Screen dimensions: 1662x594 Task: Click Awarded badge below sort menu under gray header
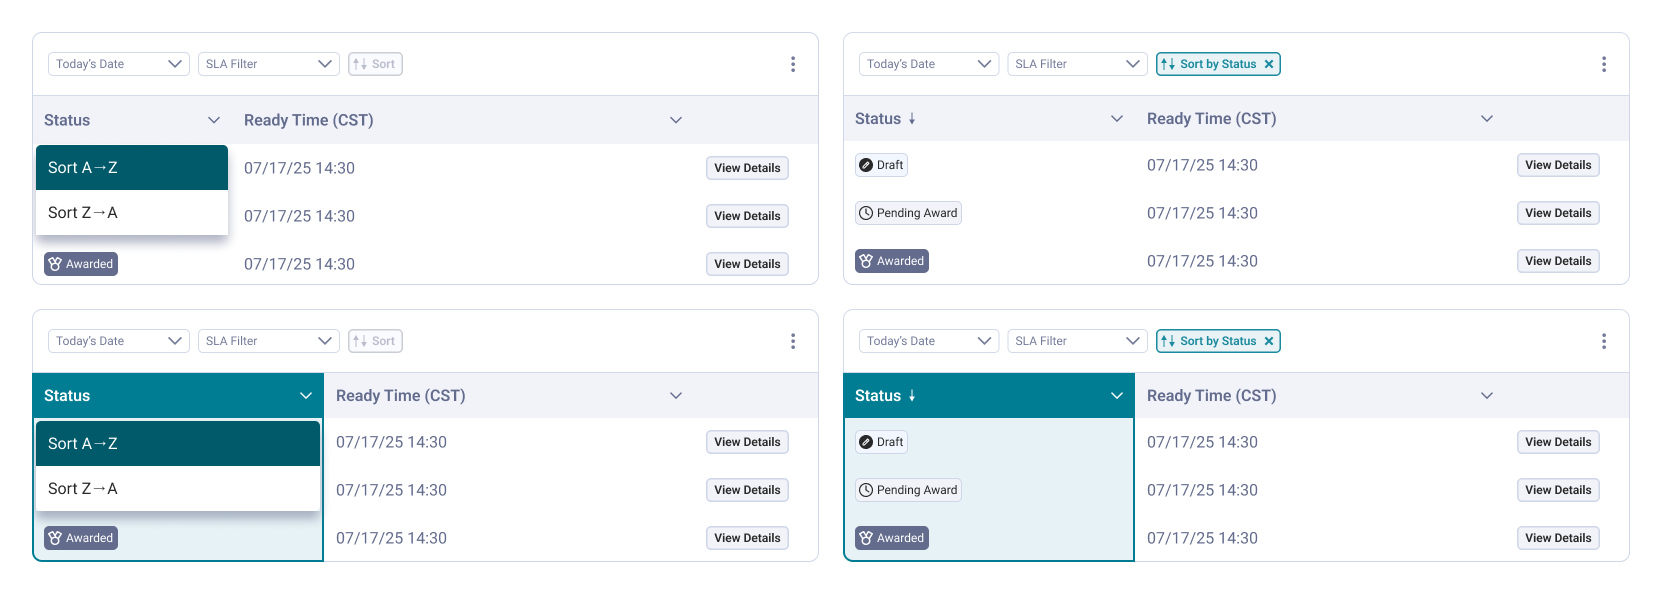[x=81, y=264]
